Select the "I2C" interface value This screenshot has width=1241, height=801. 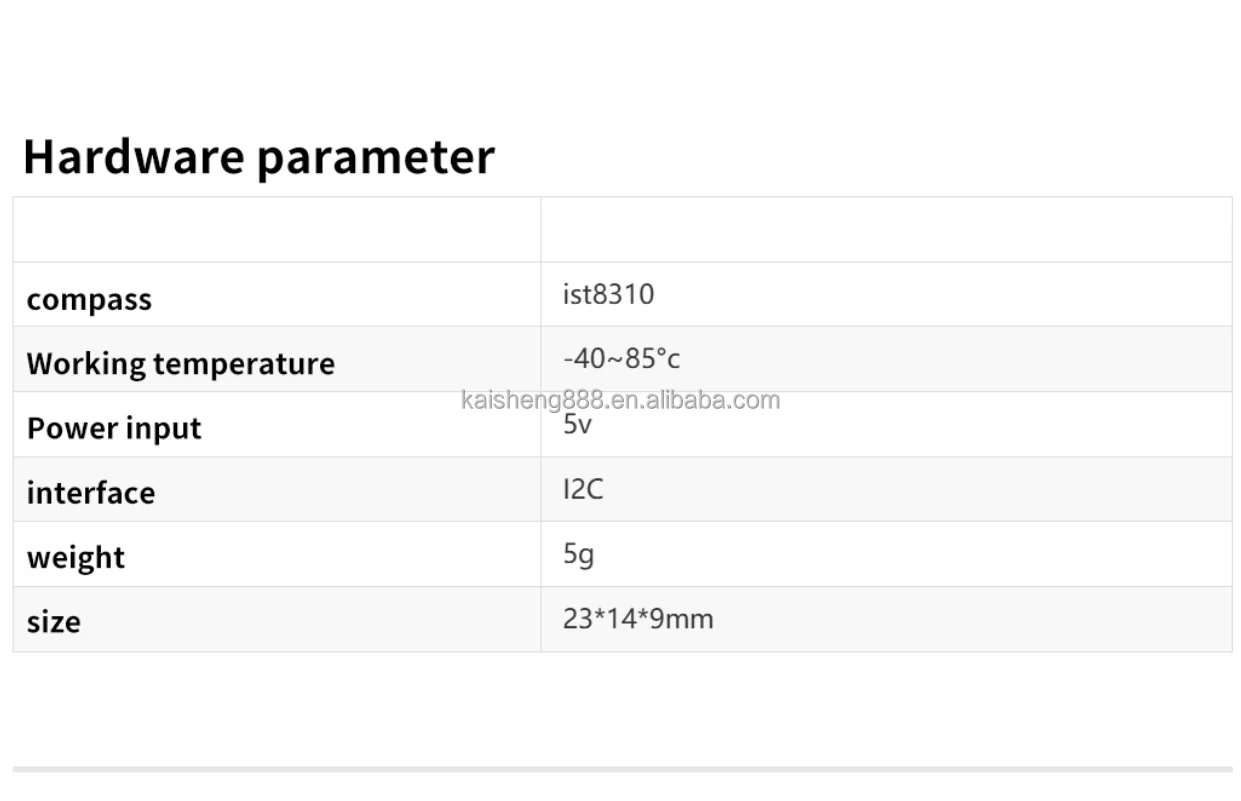583,490
